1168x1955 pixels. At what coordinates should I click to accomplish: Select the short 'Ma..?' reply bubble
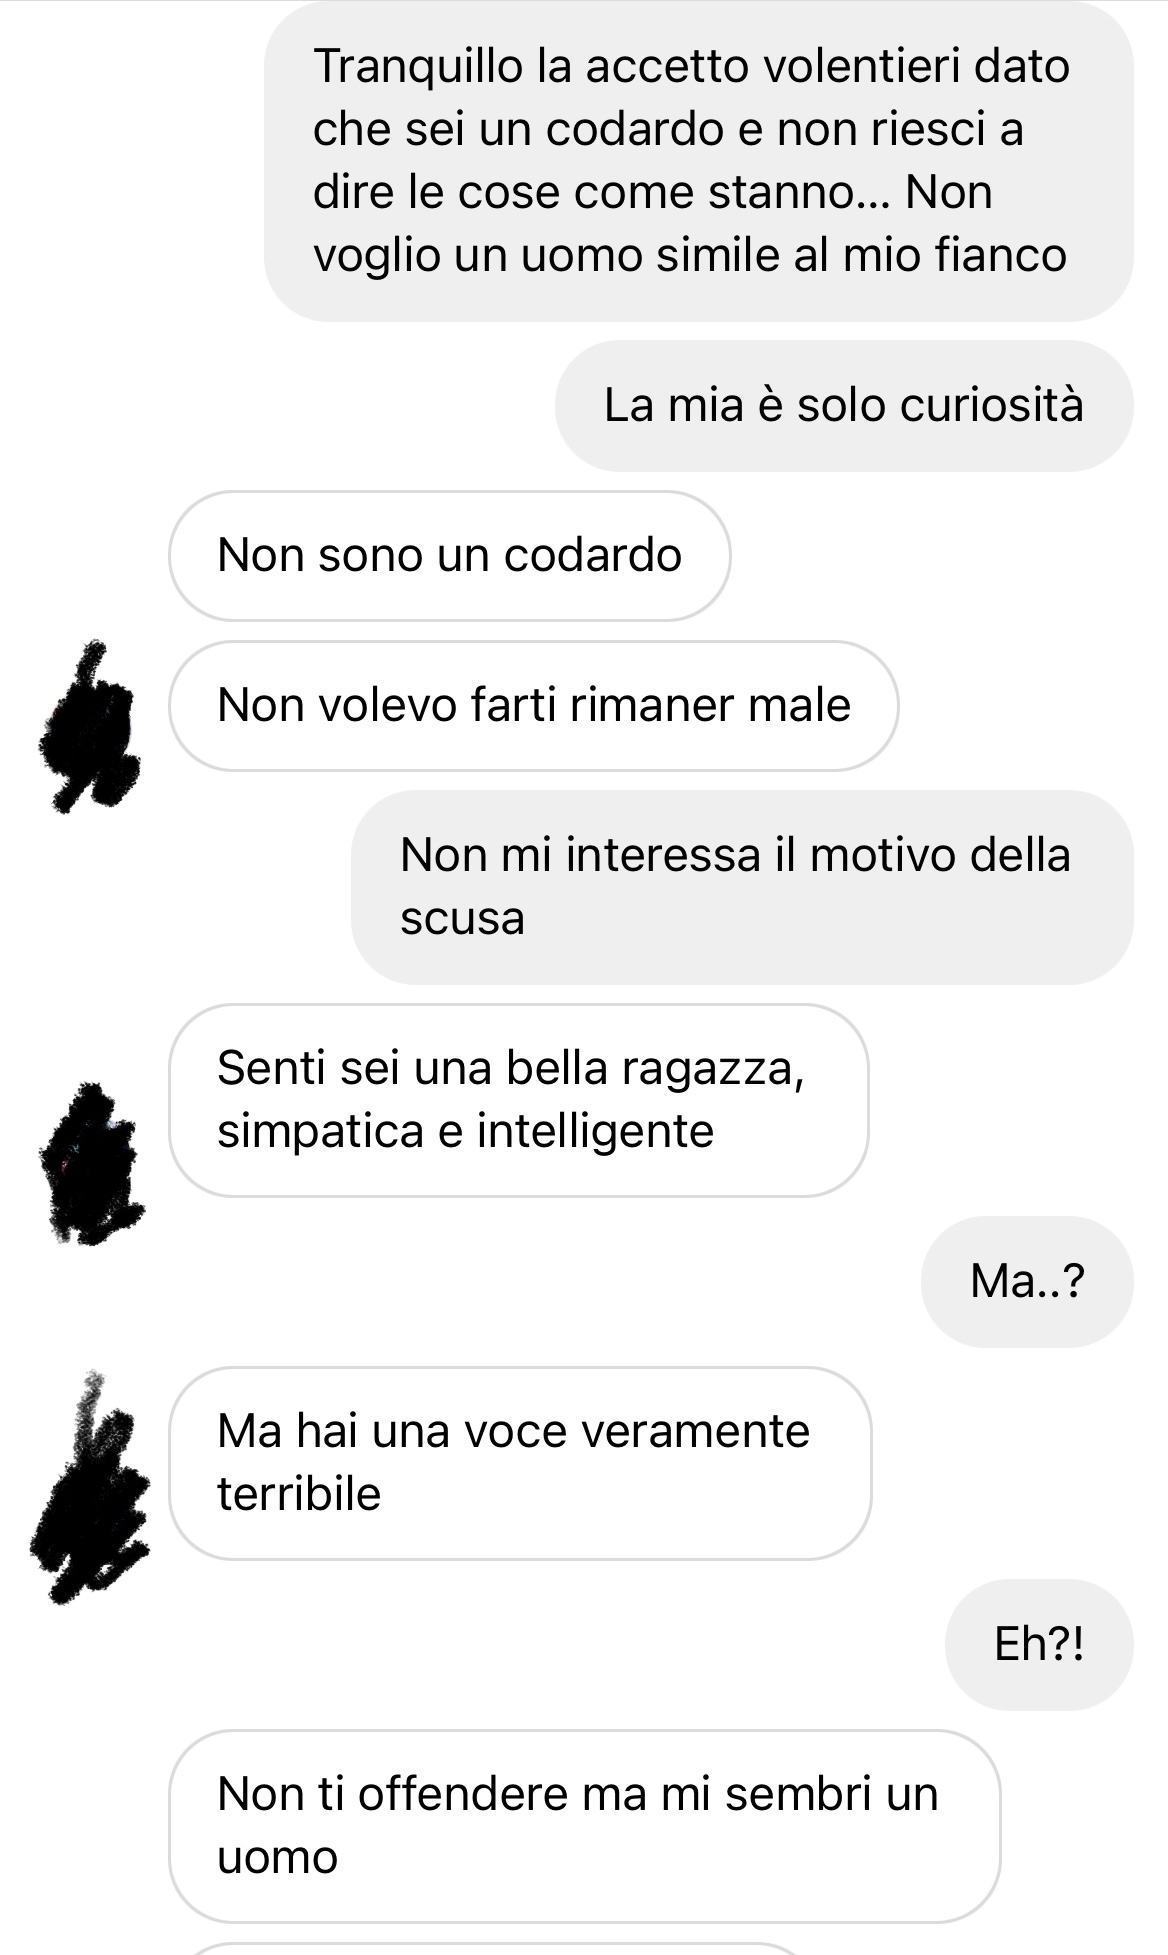1027,1282
